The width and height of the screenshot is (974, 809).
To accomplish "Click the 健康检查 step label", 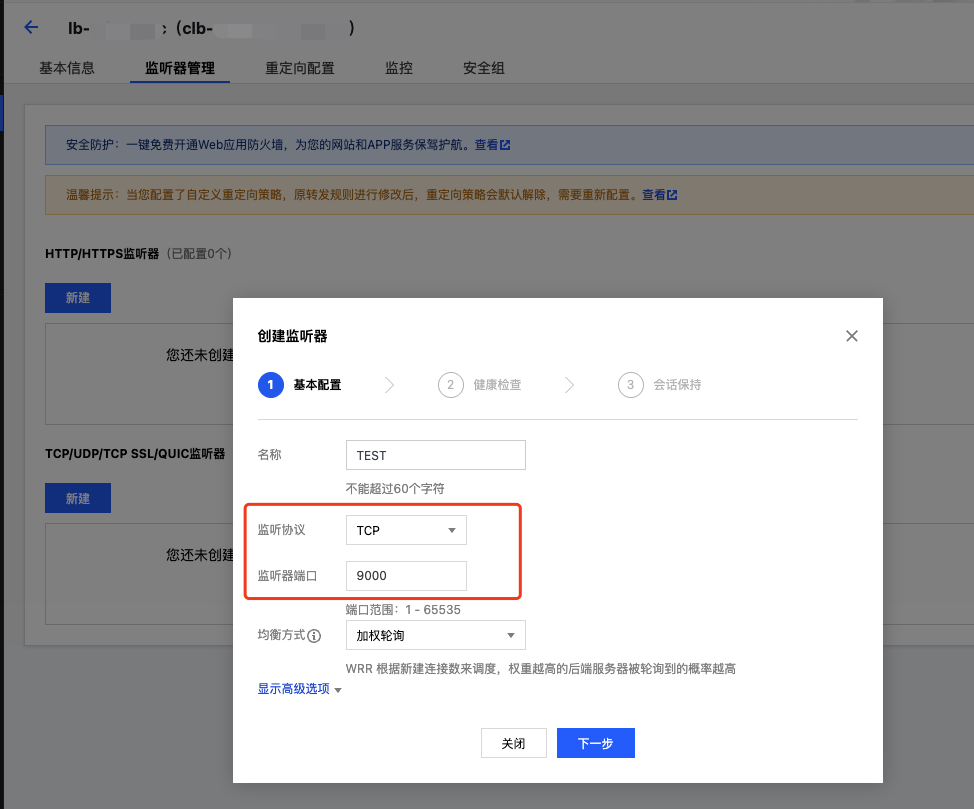I will [497, 385].
